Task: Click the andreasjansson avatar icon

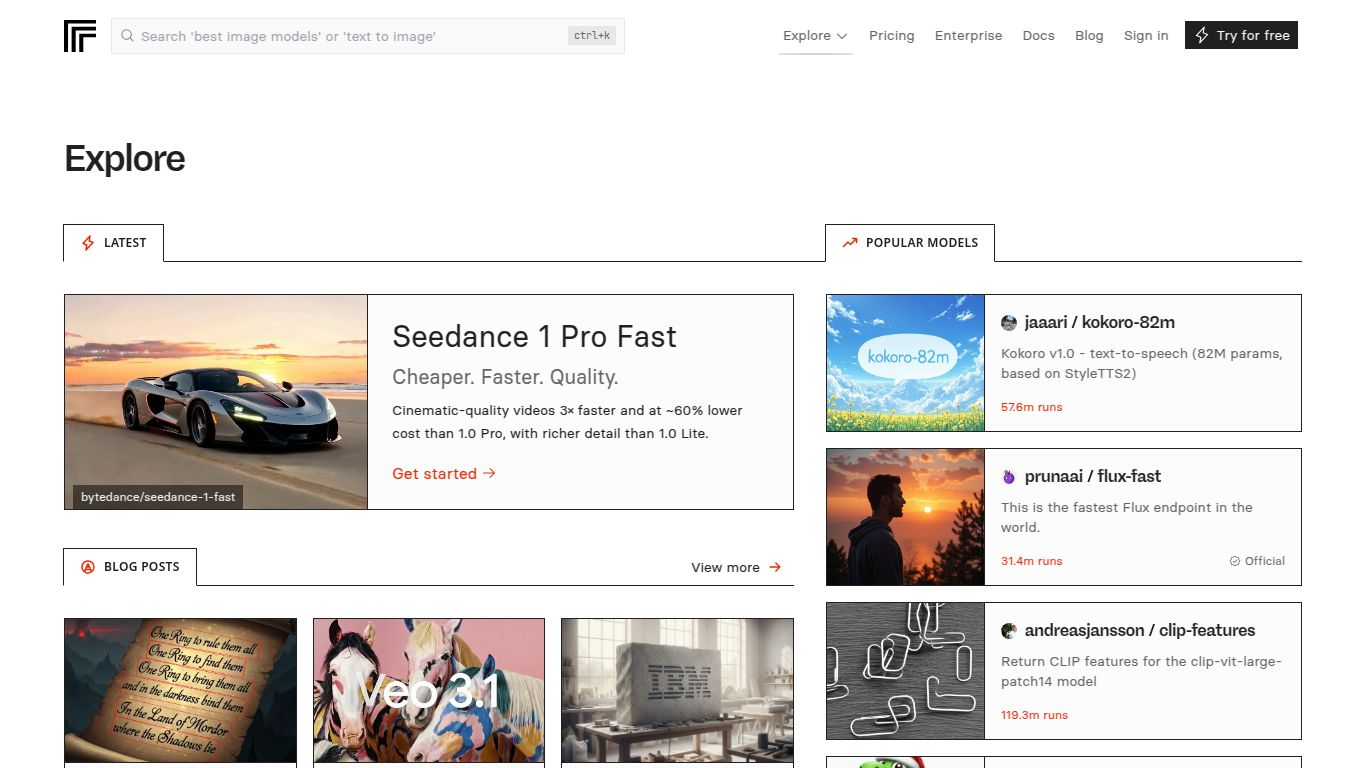Action: pyautogui.click(x=1009, y=631)
